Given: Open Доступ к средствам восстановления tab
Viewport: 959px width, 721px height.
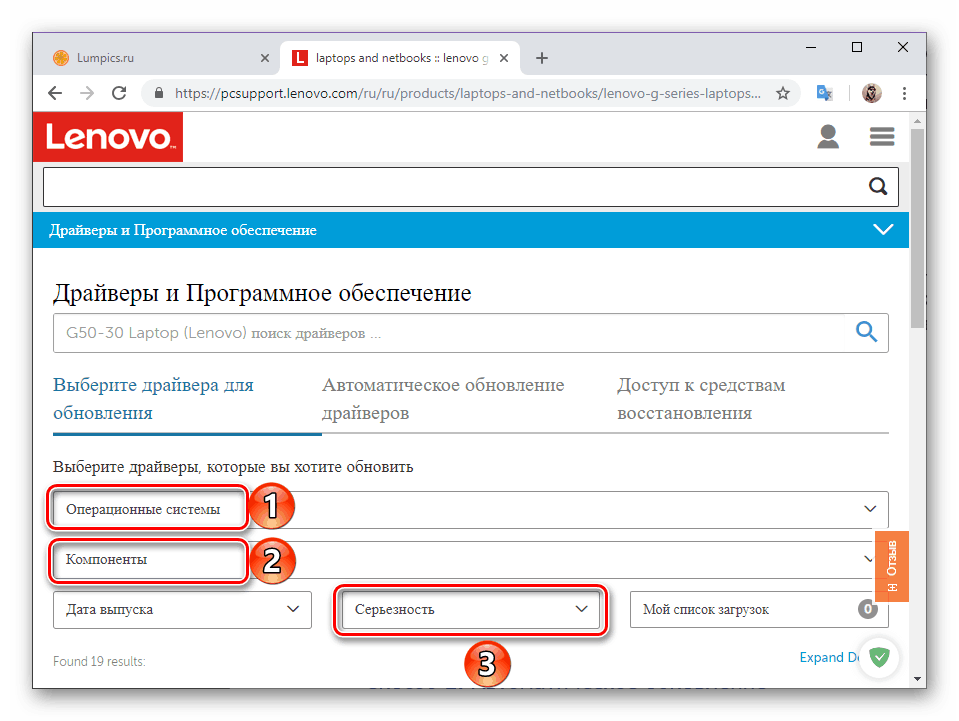Looking at the screenshot, I should [x=701, y=399].
